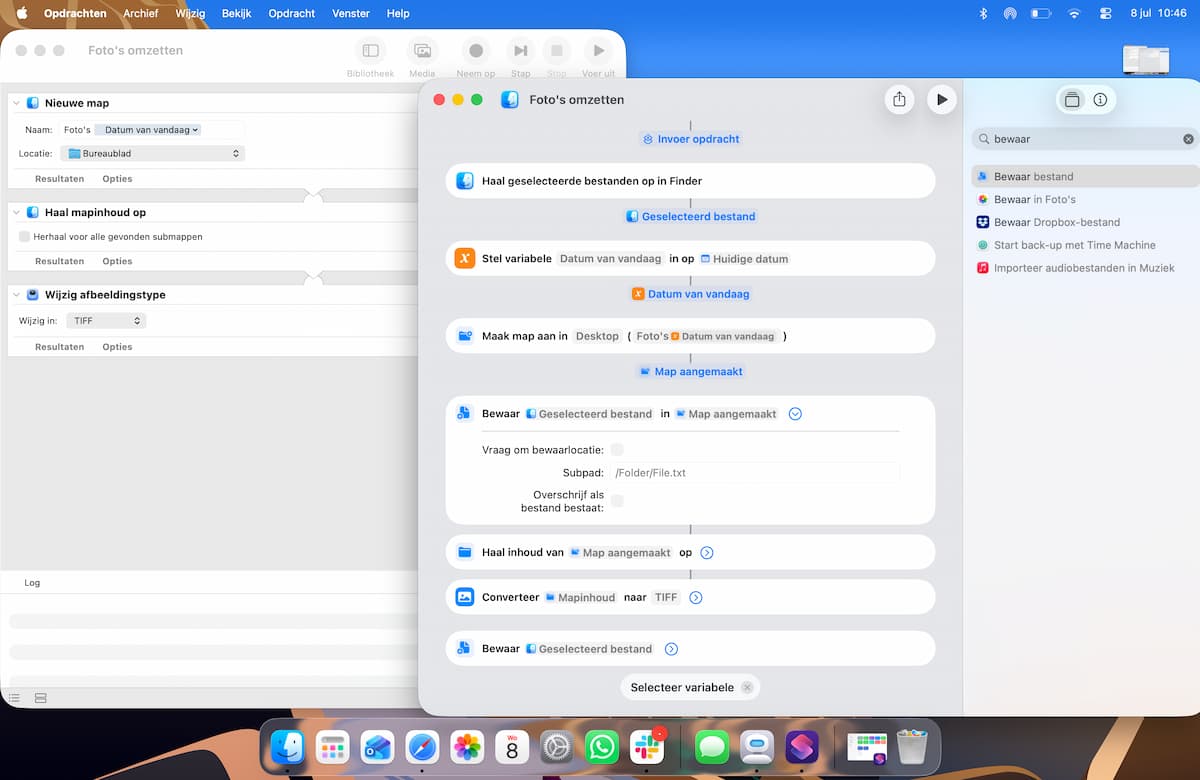Open shortcut details info icon
1200x780 pixels.
pyautogui.click(x=1100, y=100)
